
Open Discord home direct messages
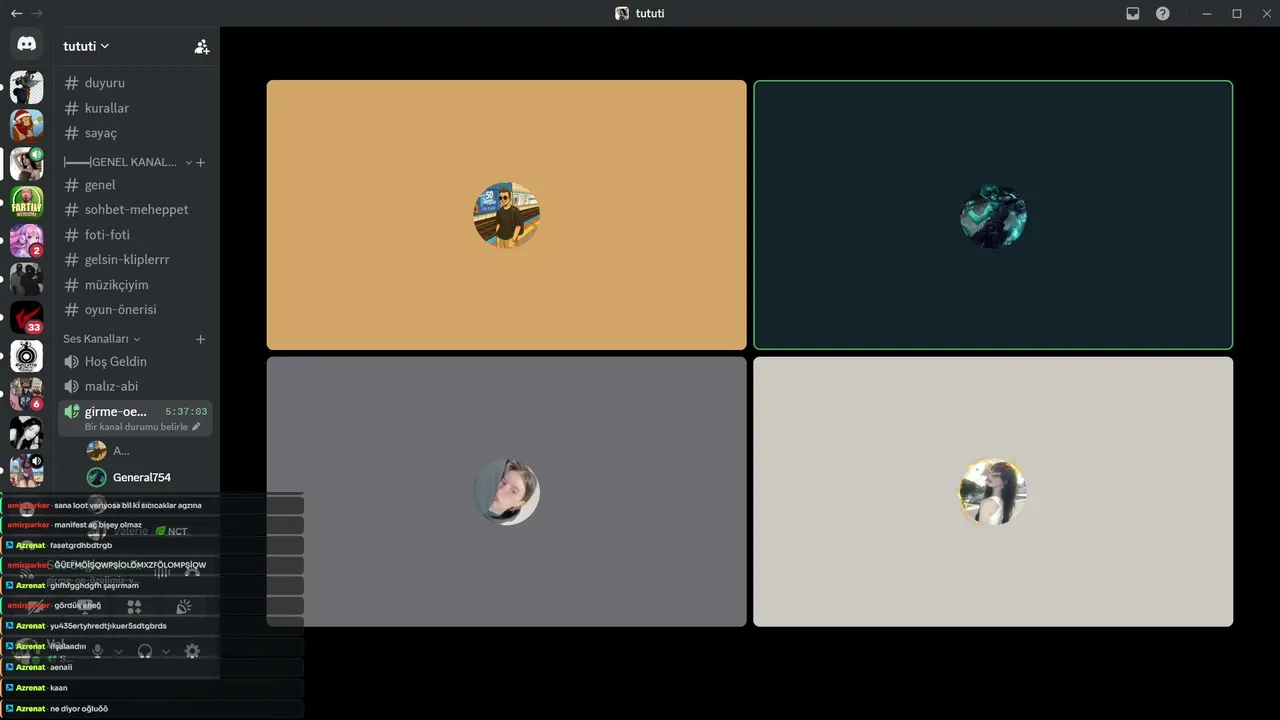[27, 44]
